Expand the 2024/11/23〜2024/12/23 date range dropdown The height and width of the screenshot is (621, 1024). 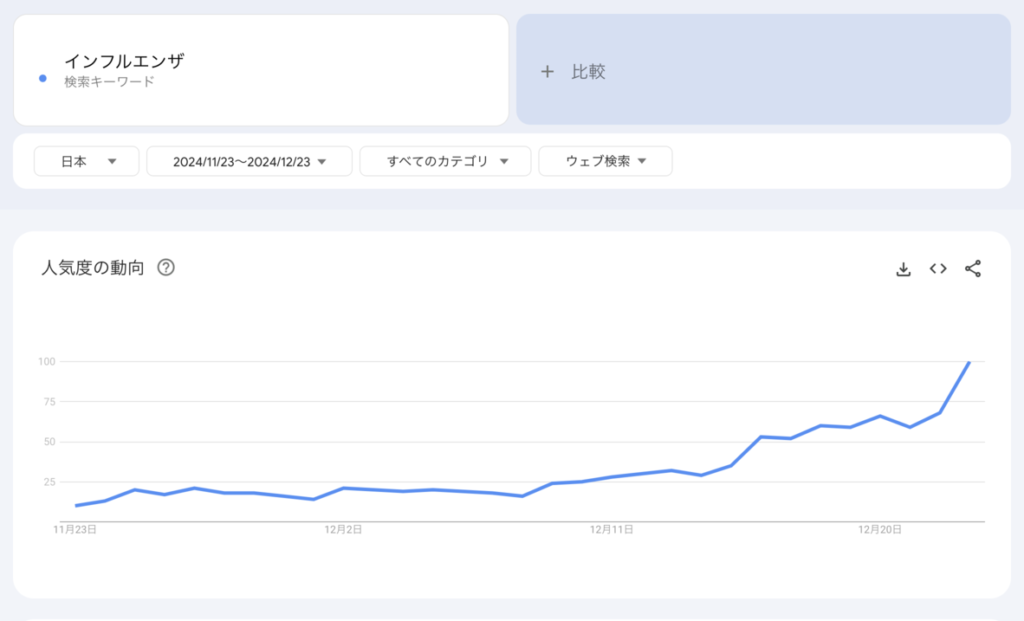249,161
